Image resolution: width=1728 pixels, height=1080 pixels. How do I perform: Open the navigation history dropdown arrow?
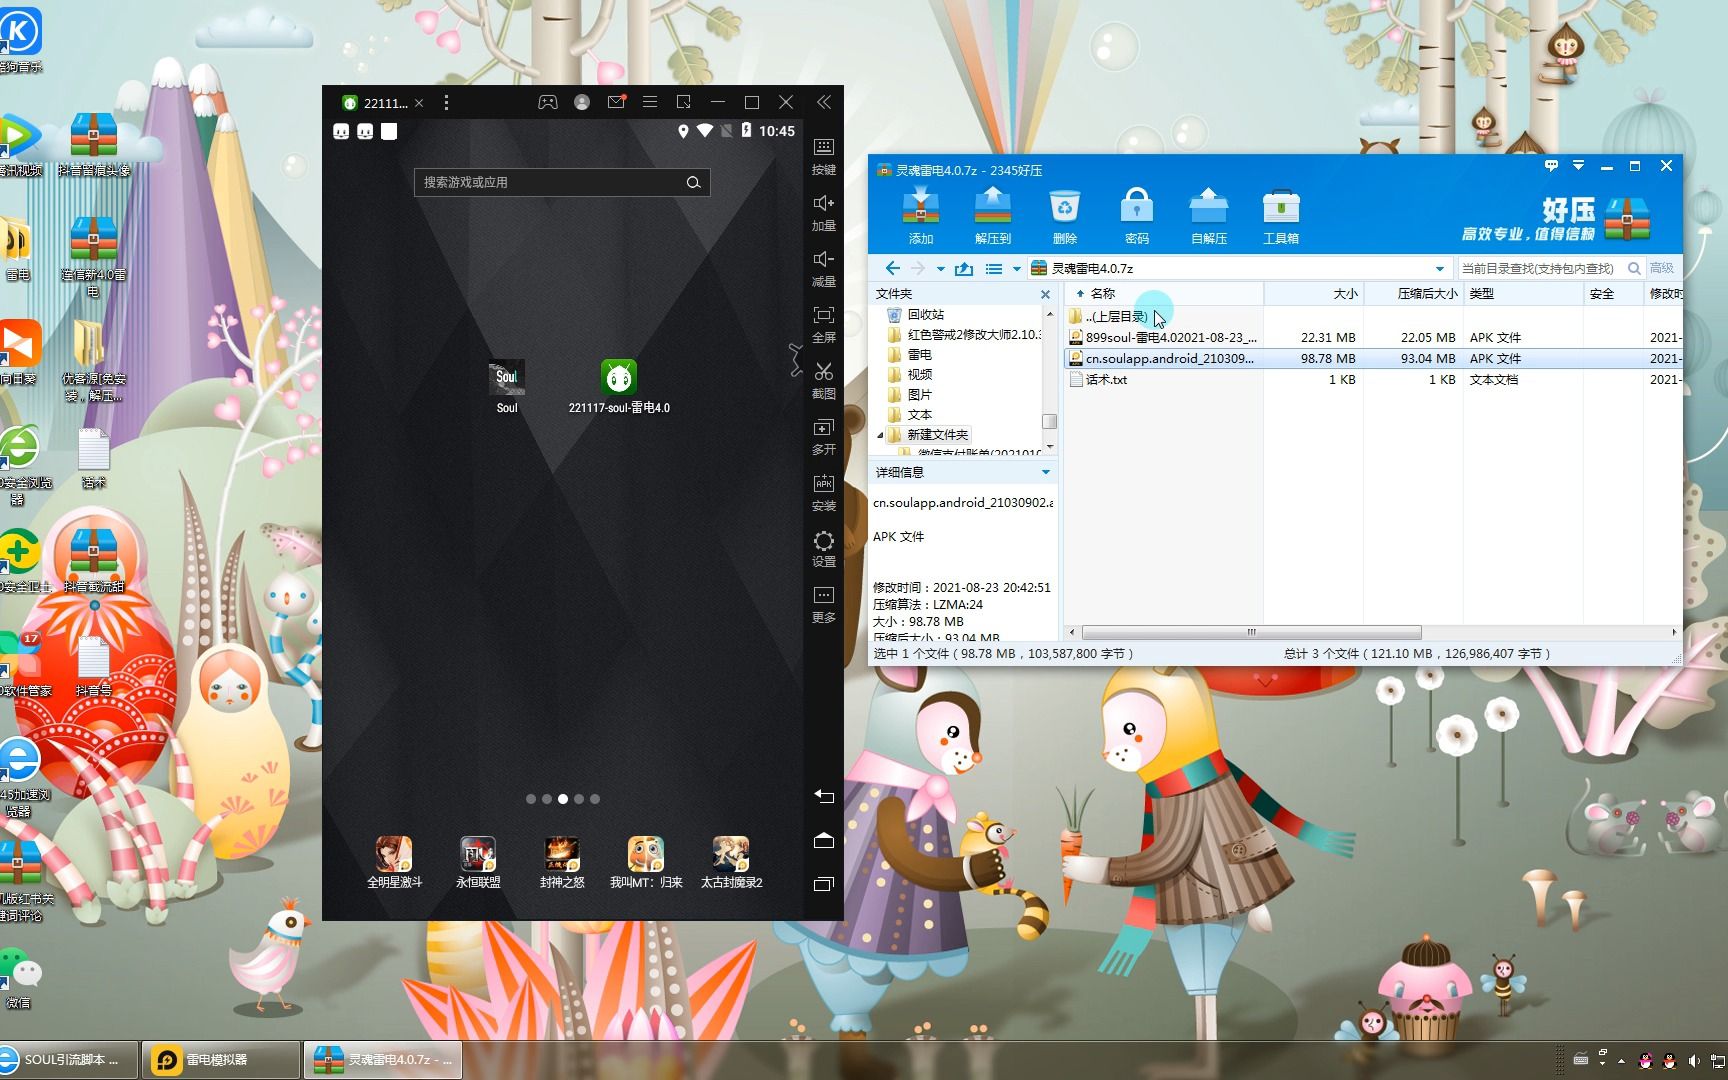940,268
